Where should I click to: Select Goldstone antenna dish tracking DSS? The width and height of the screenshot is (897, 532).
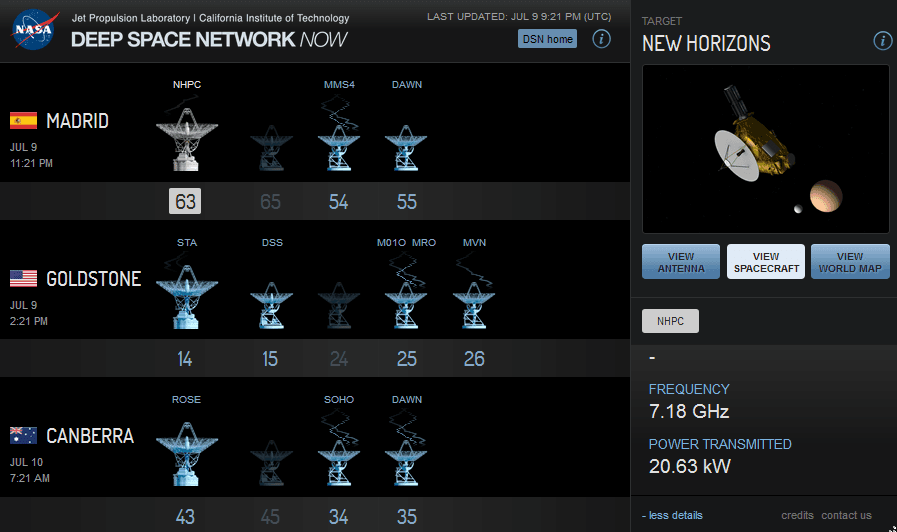coord(271,305)
